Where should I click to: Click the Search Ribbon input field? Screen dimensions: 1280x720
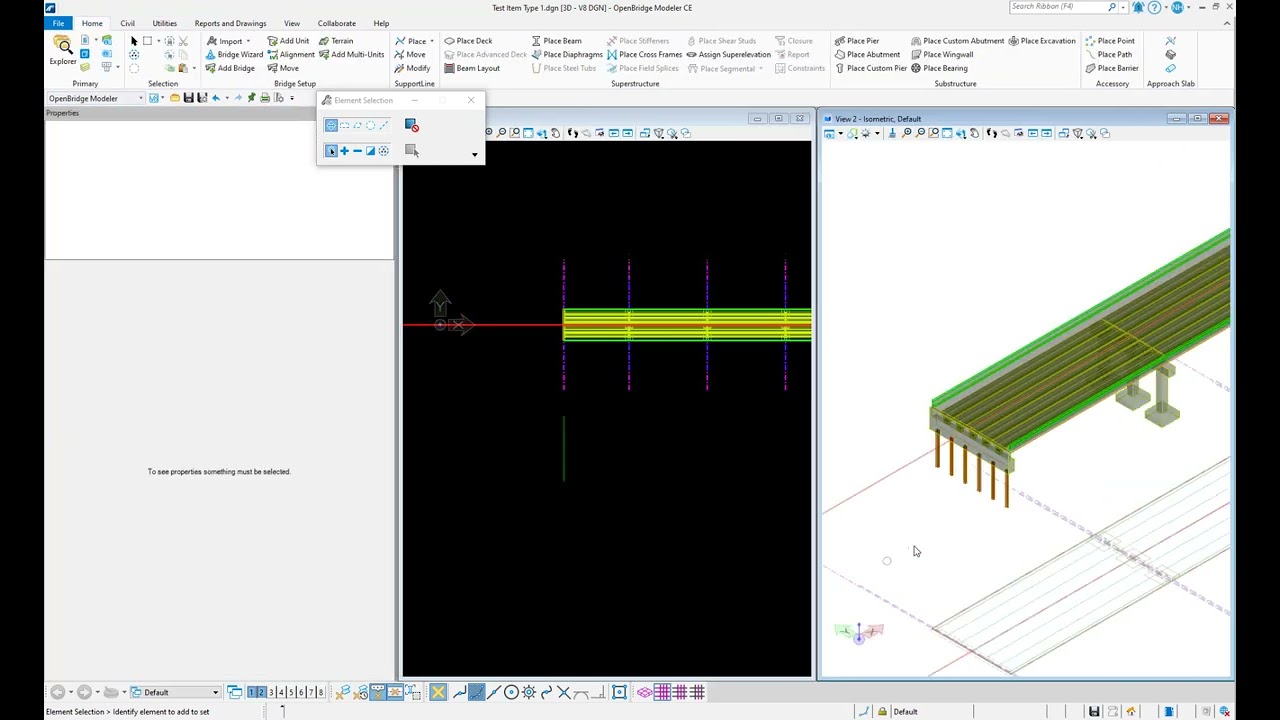[1056, 7]
